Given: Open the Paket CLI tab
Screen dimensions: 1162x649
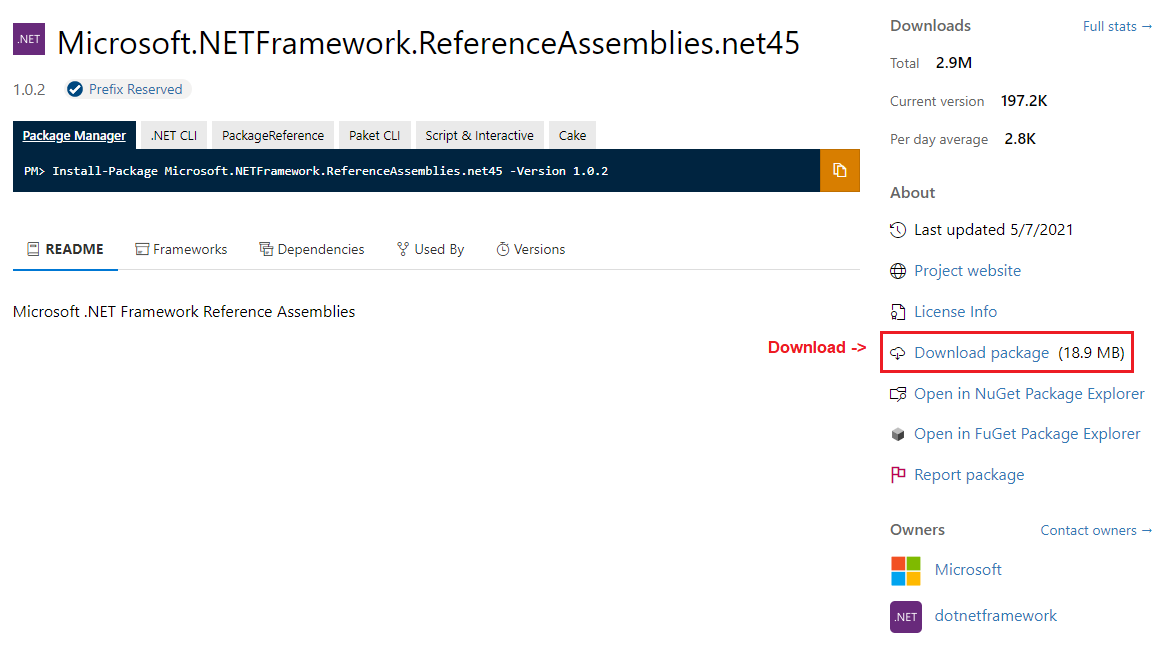Looking at the screenshot, I should click(x=374, y=135).
